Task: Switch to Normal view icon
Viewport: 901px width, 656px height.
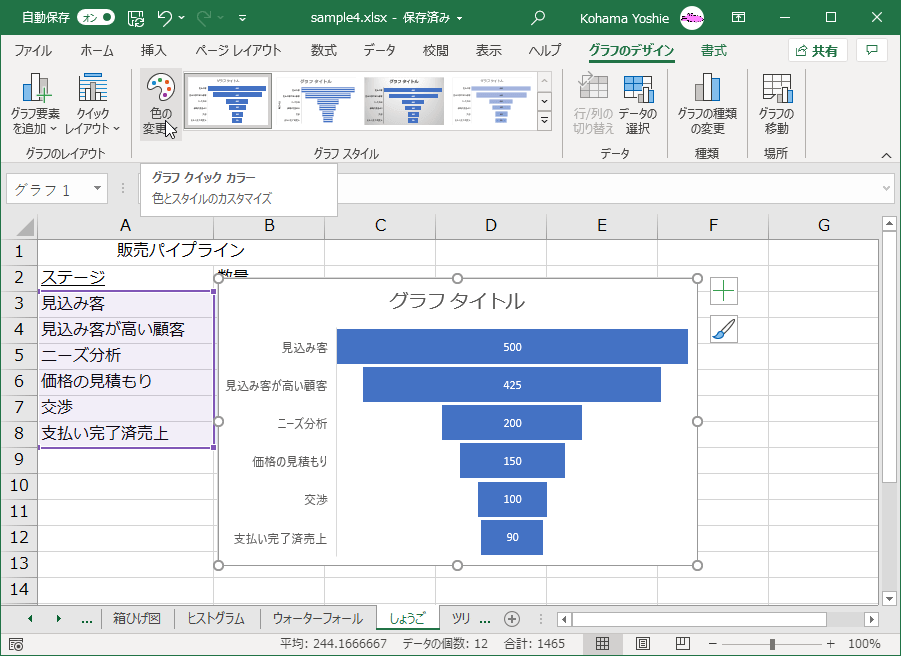Action: 602,643
